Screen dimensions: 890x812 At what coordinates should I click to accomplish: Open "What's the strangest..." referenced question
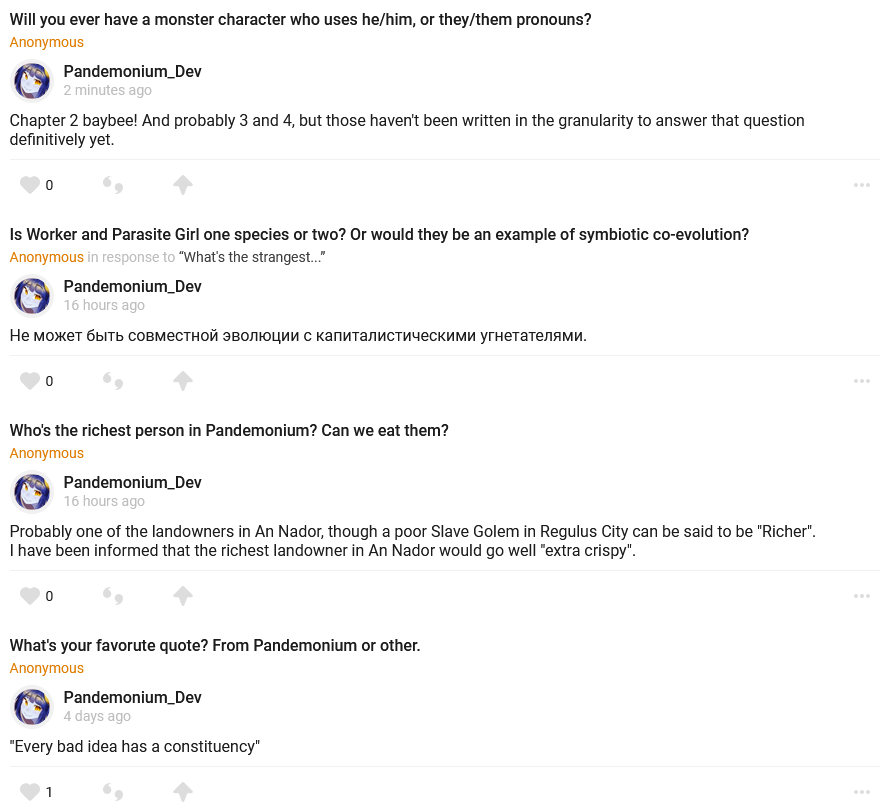tap(252, 257)
